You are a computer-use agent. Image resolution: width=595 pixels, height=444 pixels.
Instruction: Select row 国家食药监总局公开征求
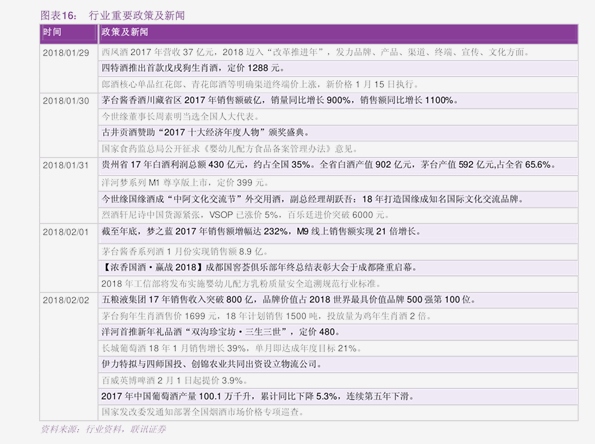[x=338, y=149]
